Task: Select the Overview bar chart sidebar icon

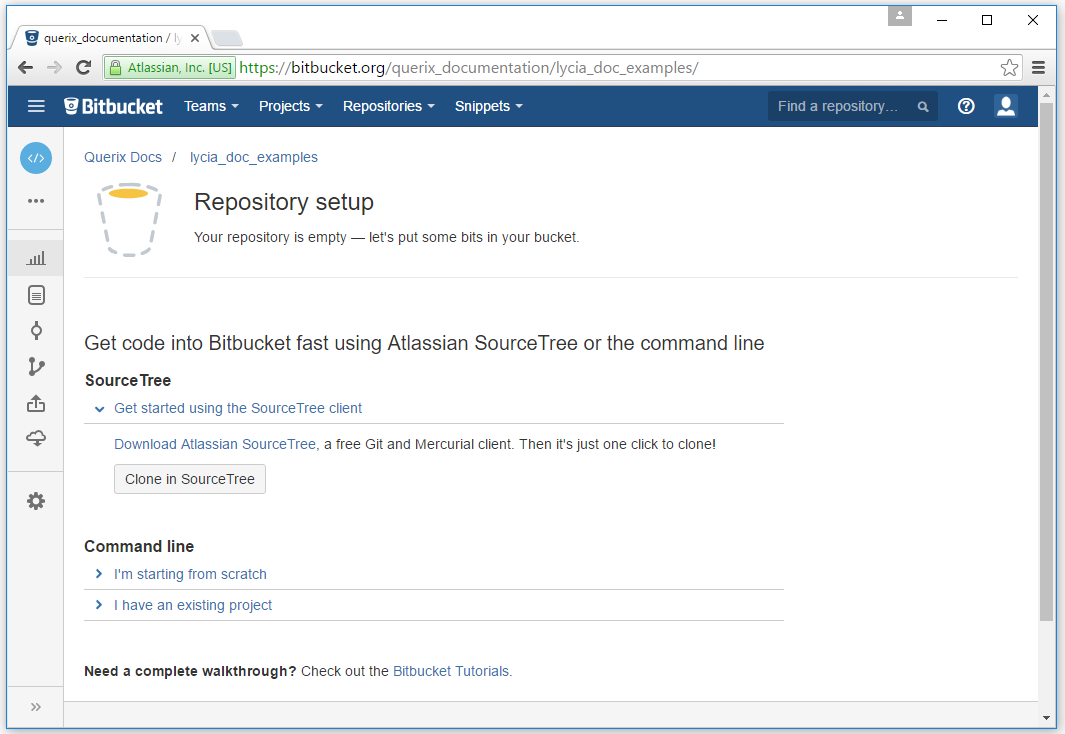Action: [x=36, y=258]
